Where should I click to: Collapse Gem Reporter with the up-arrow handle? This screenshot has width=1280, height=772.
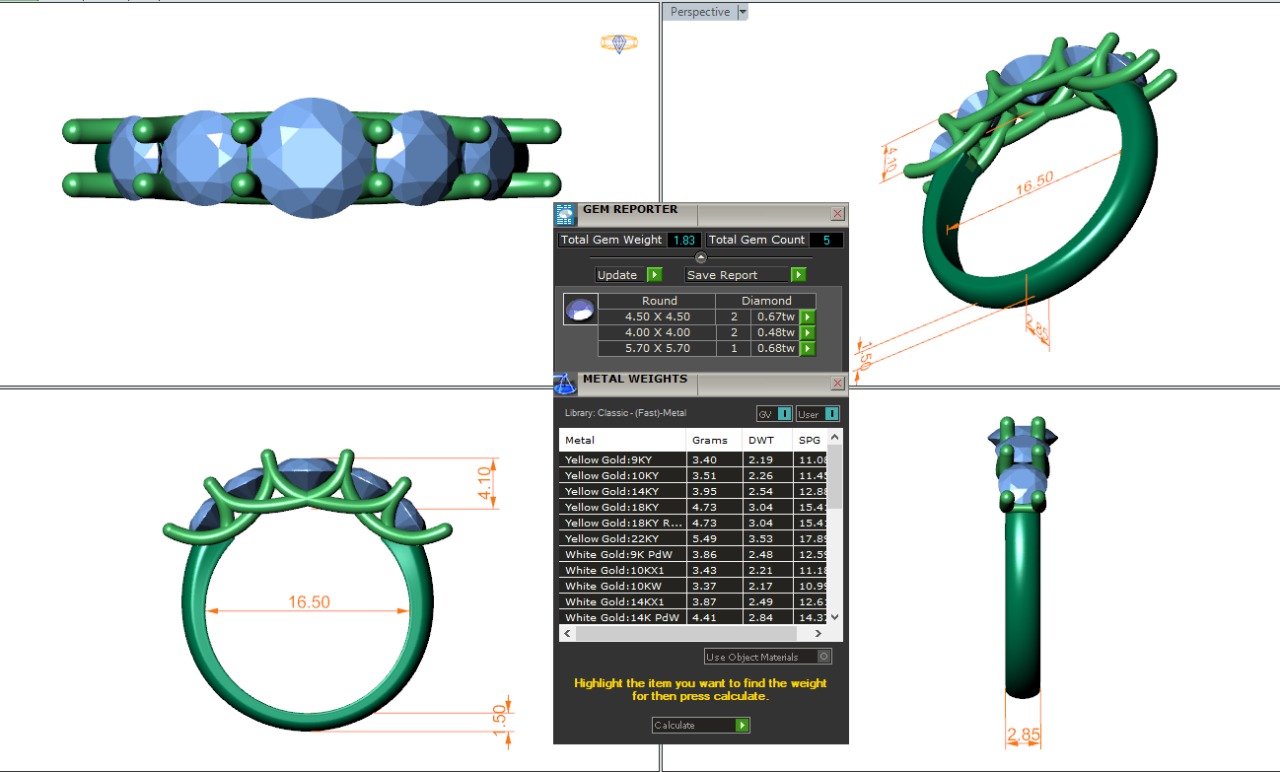(x=701, y=258)
